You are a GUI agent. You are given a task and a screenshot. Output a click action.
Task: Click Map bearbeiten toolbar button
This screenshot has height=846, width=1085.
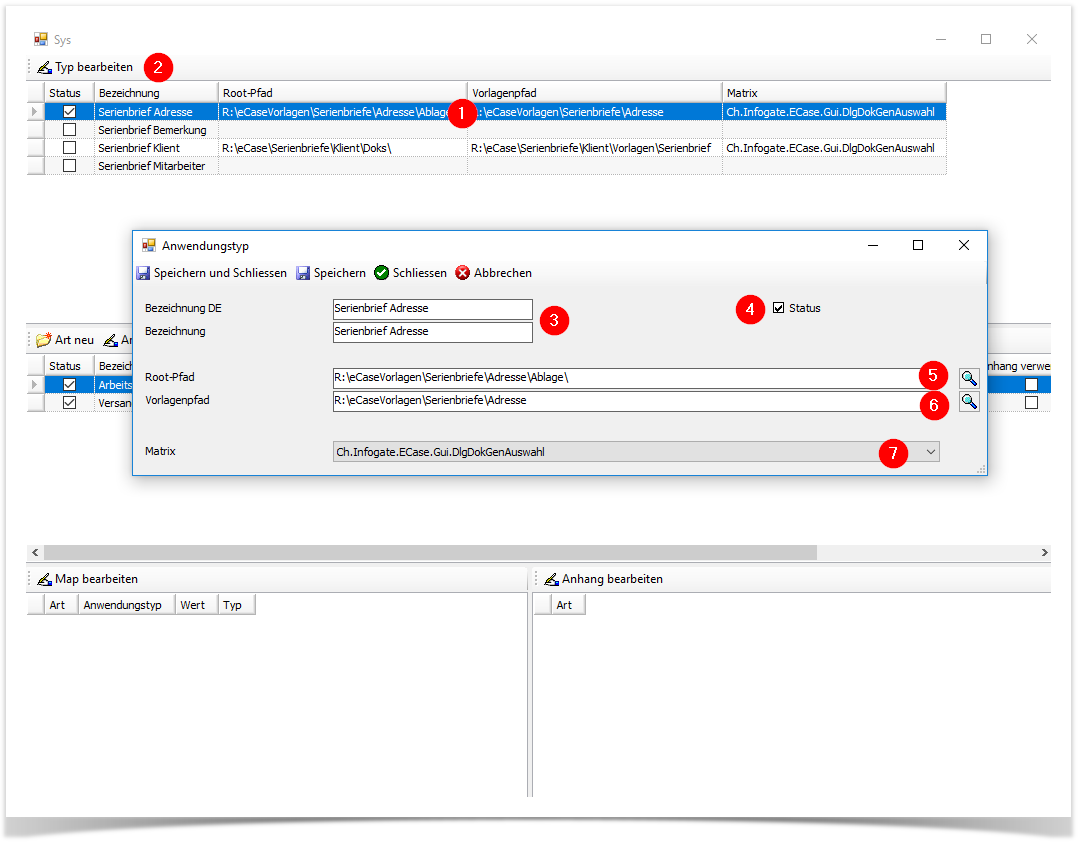[88, 579]
